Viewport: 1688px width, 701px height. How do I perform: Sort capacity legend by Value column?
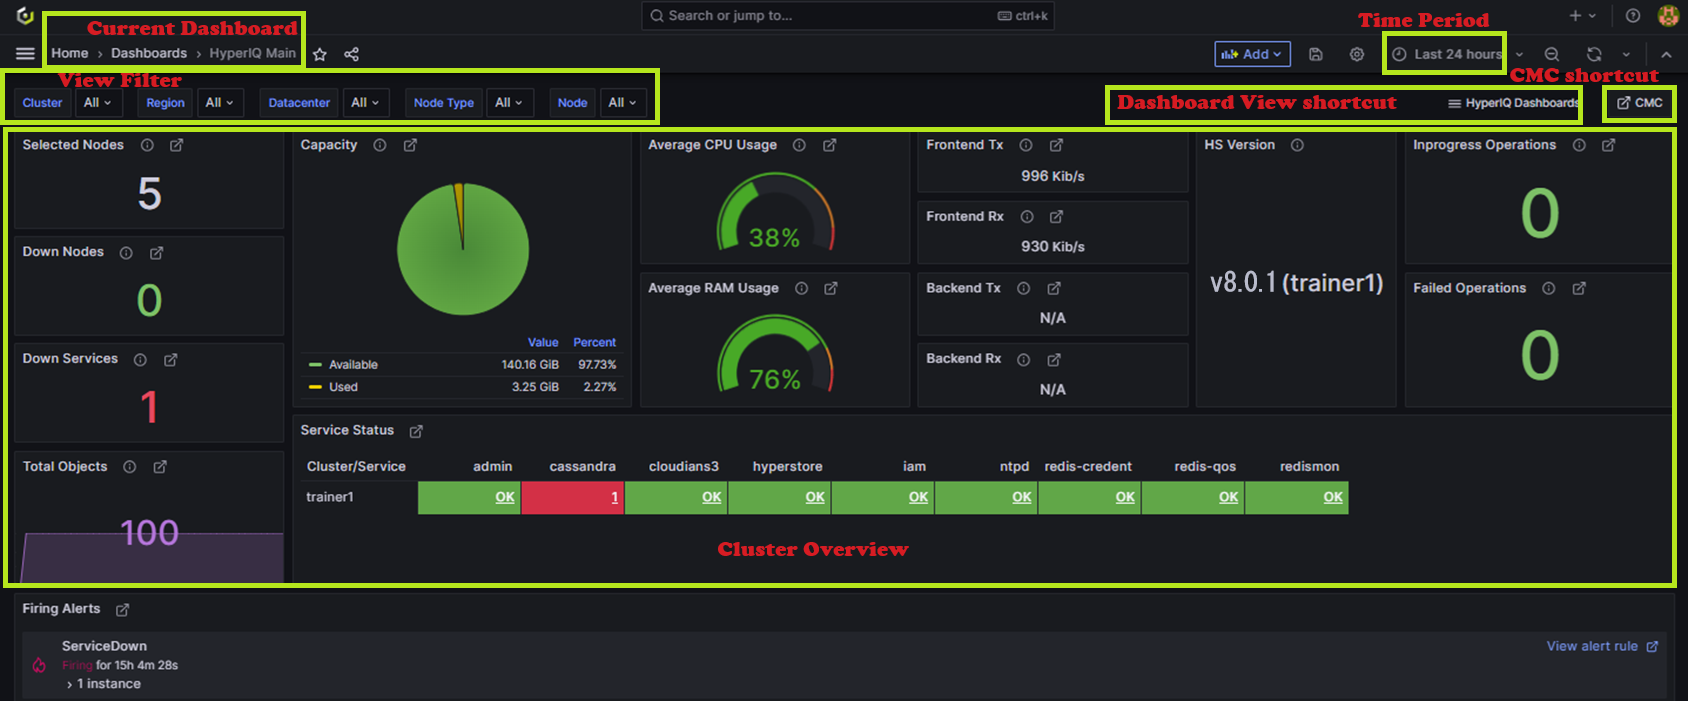pyautogui.click(x=543, y=343)
